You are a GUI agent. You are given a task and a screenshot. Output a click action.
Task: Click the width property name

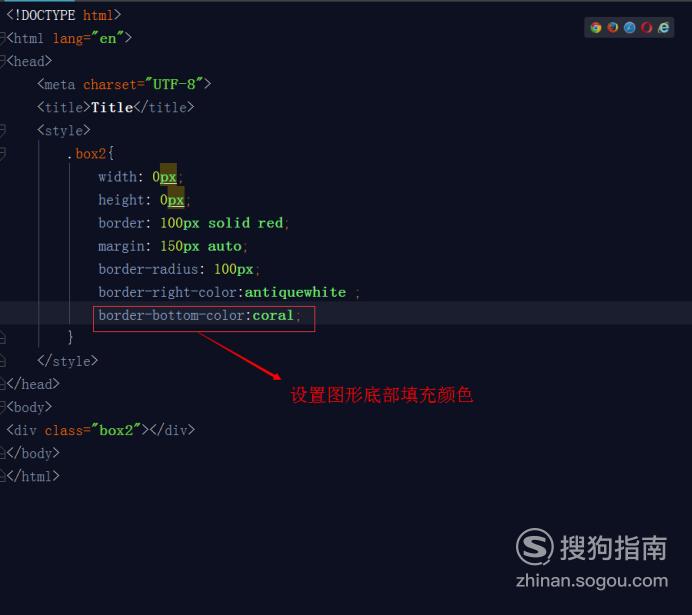click(117, 176)
